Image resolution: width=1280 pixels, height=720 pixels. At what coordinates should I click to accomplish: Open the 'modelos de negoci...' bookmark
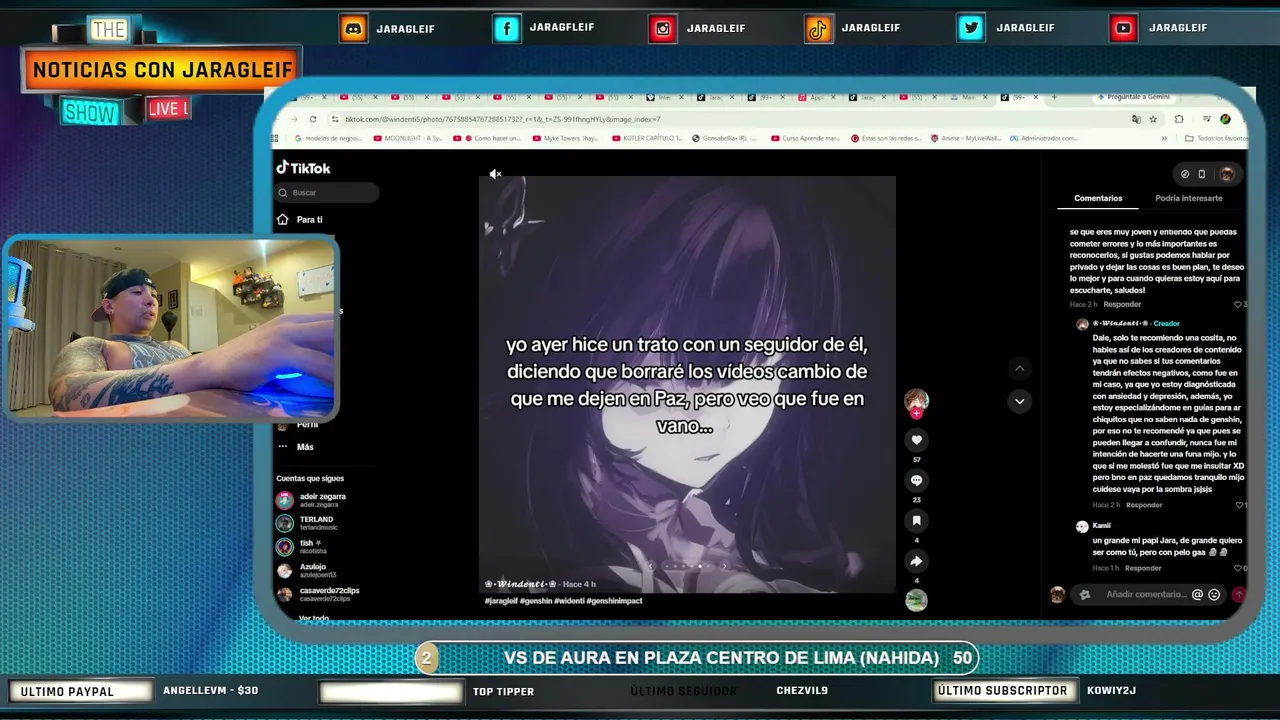(x=329, y=138)
